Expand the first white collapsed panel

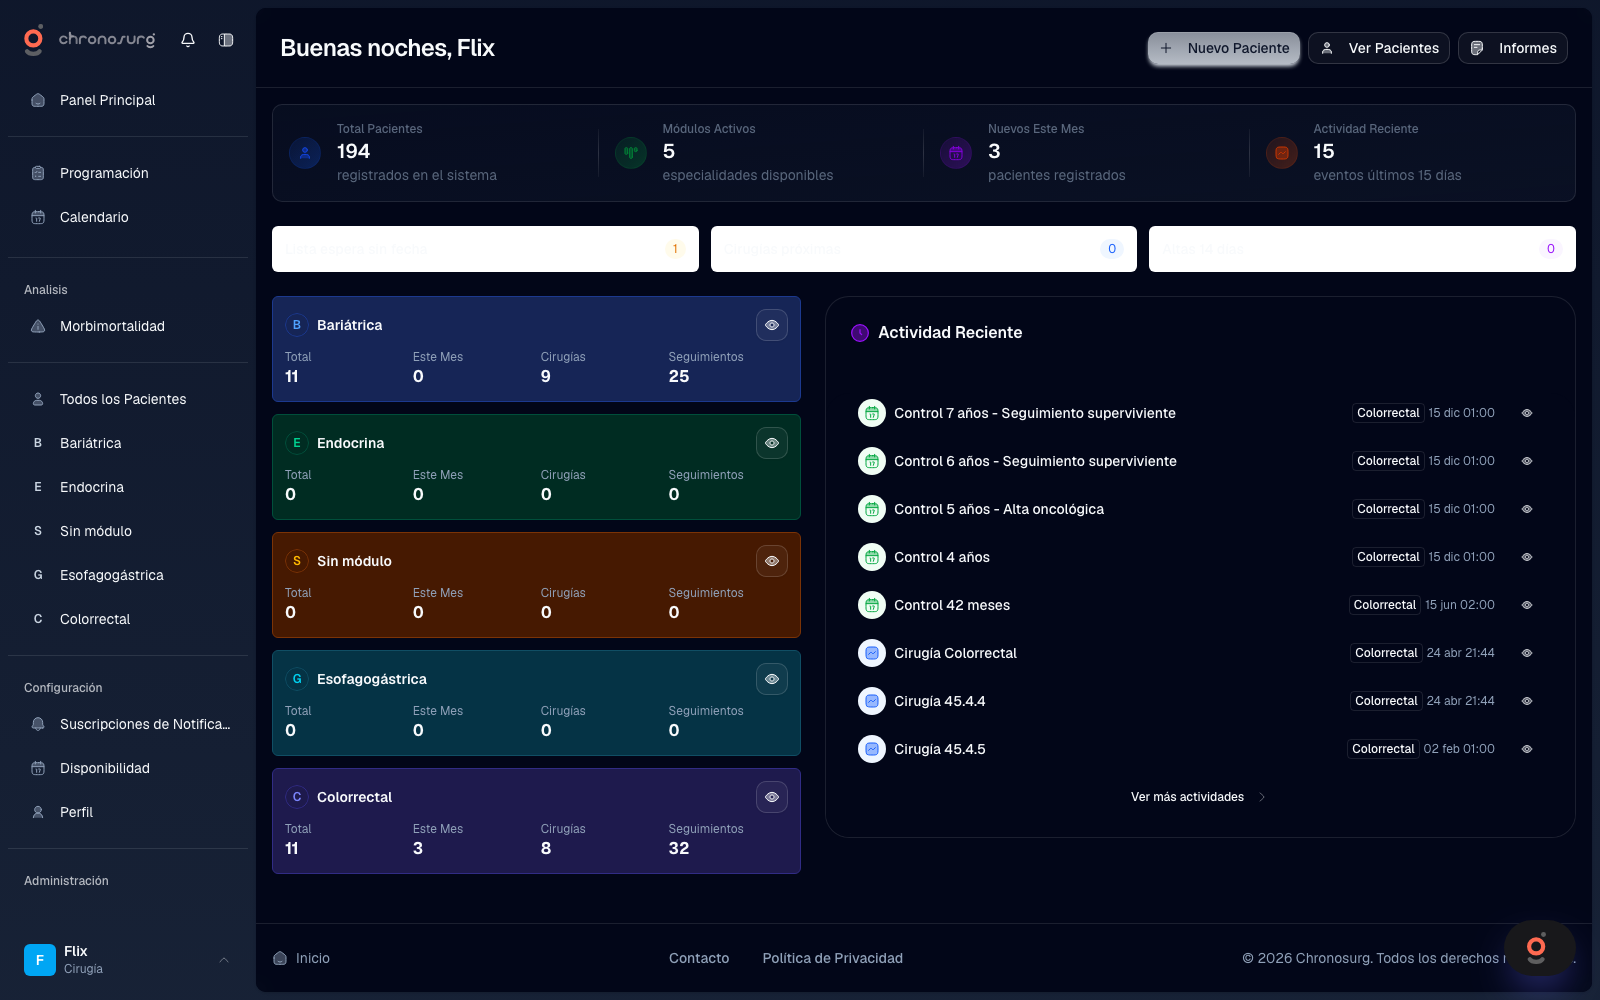tap(485, 249)
